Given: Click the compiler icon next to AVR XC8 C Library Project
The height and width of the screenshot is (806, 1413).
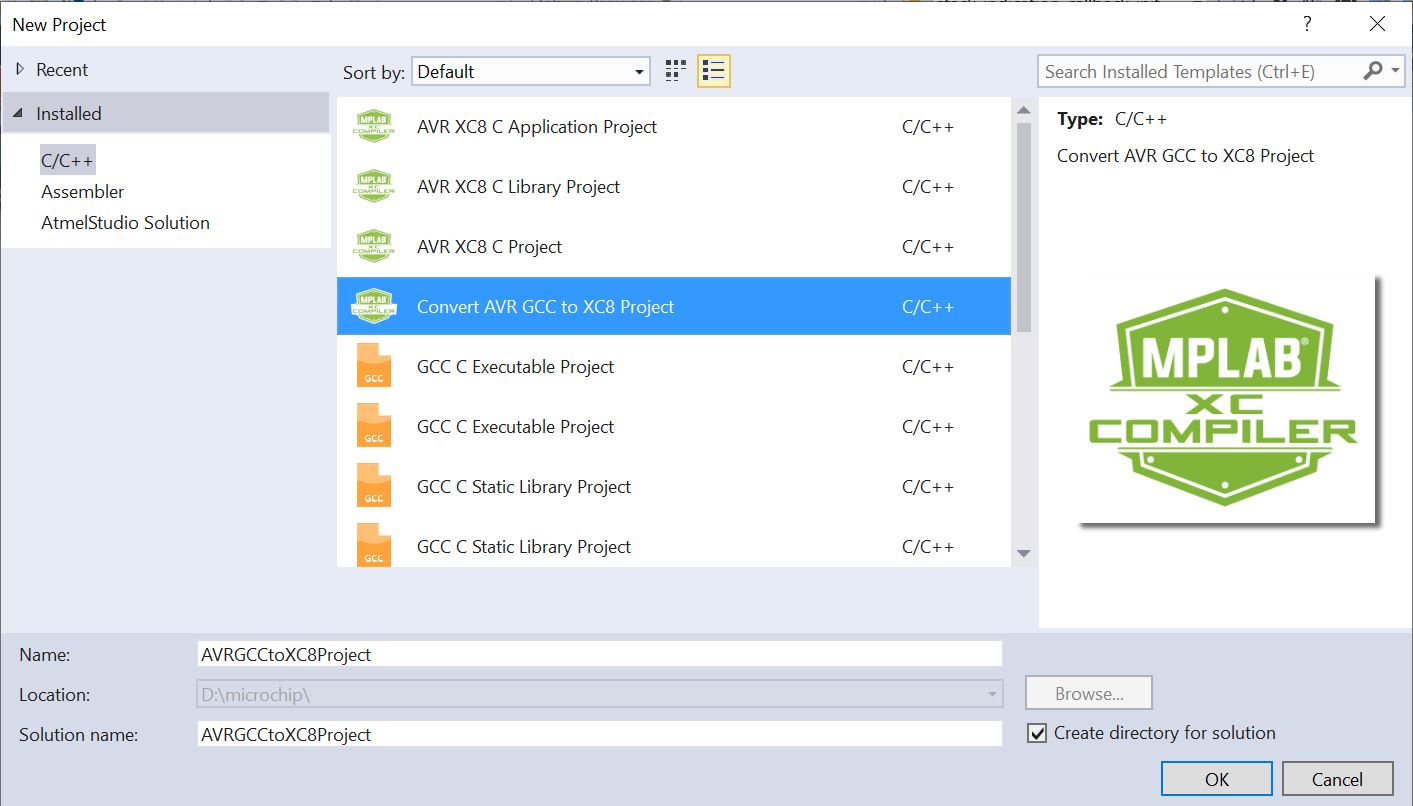Looking at the screenshot, I should [x=373, y=186].
